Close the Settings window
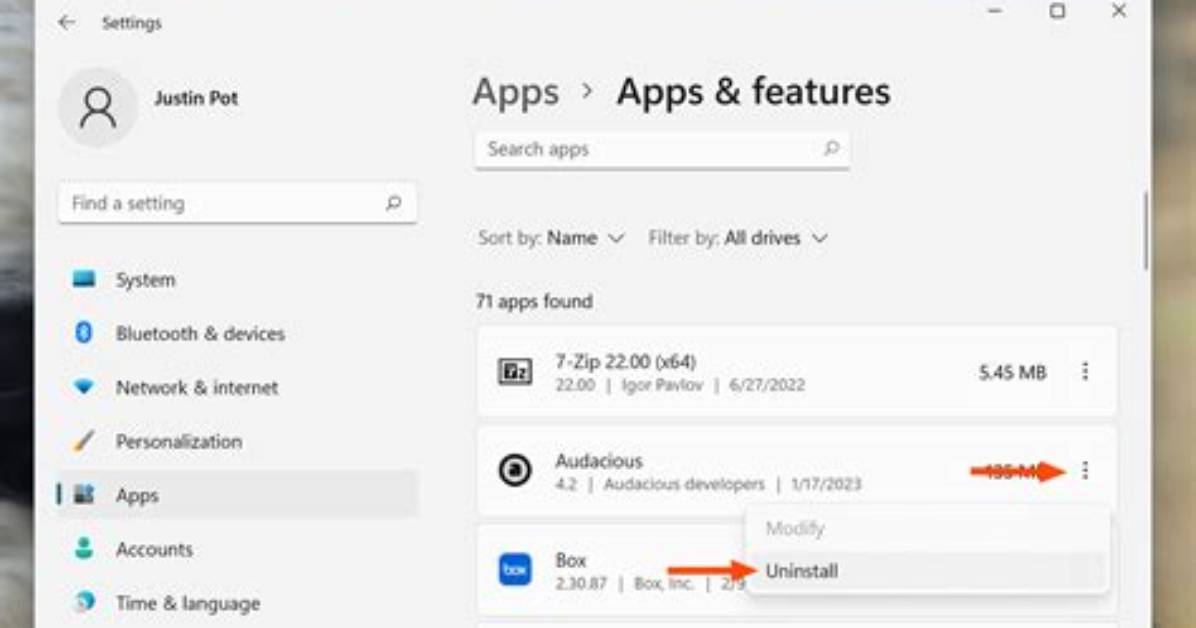The image size is (1196, 628). coord(1119,11)
